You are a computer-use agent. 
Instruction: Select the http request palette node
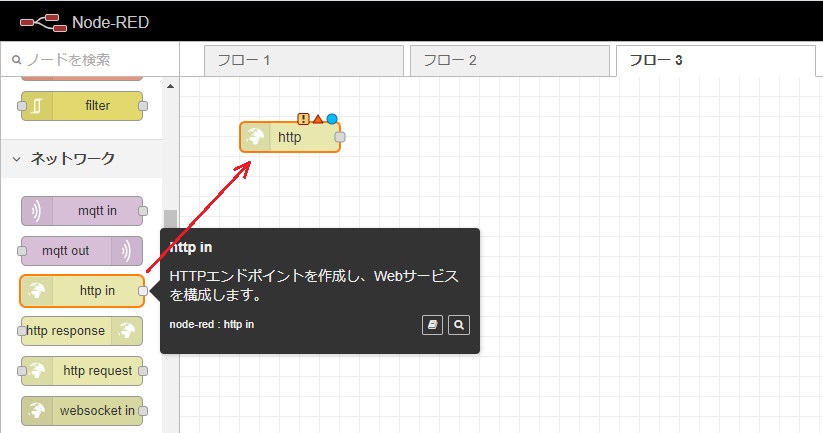[x=82, y=370]
